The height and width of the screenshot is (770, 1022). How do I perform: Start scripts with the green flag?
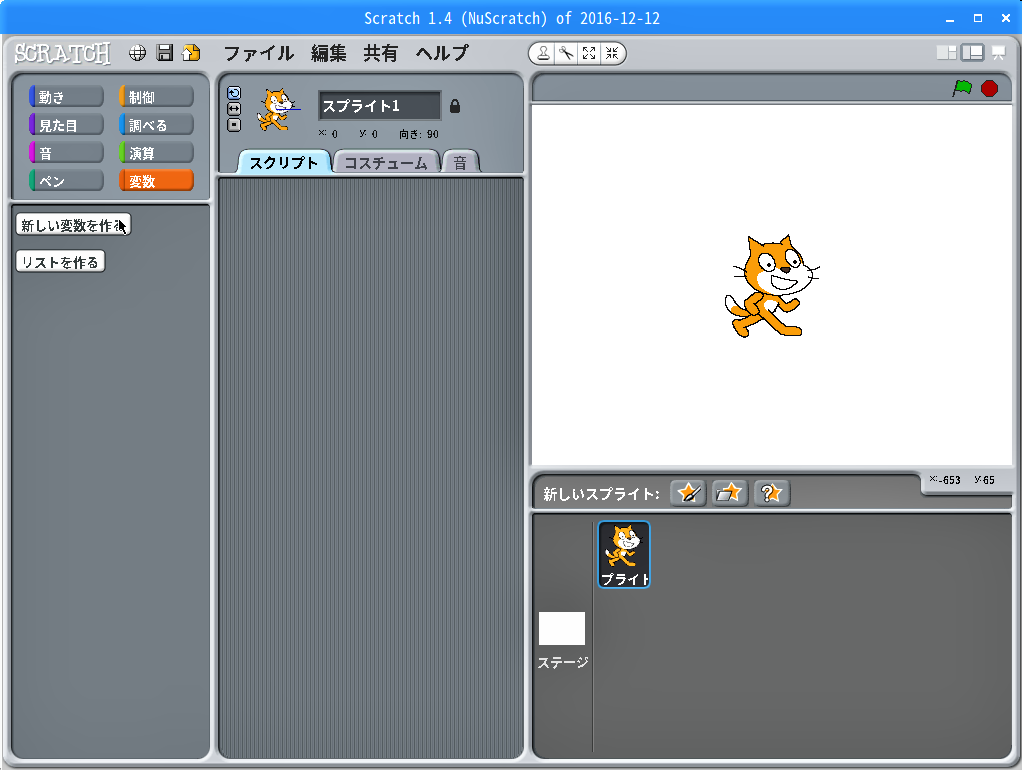[962, 88]
